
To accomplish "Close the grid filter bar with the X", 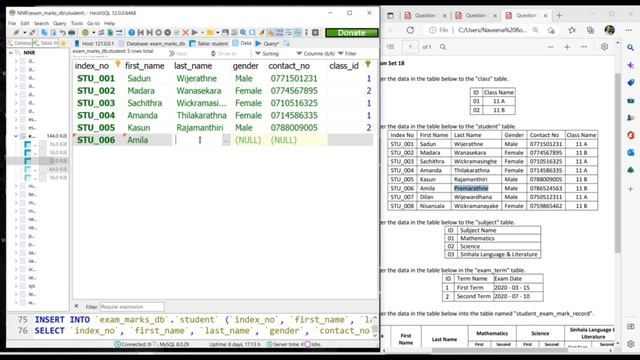I will tap(76, 306).
